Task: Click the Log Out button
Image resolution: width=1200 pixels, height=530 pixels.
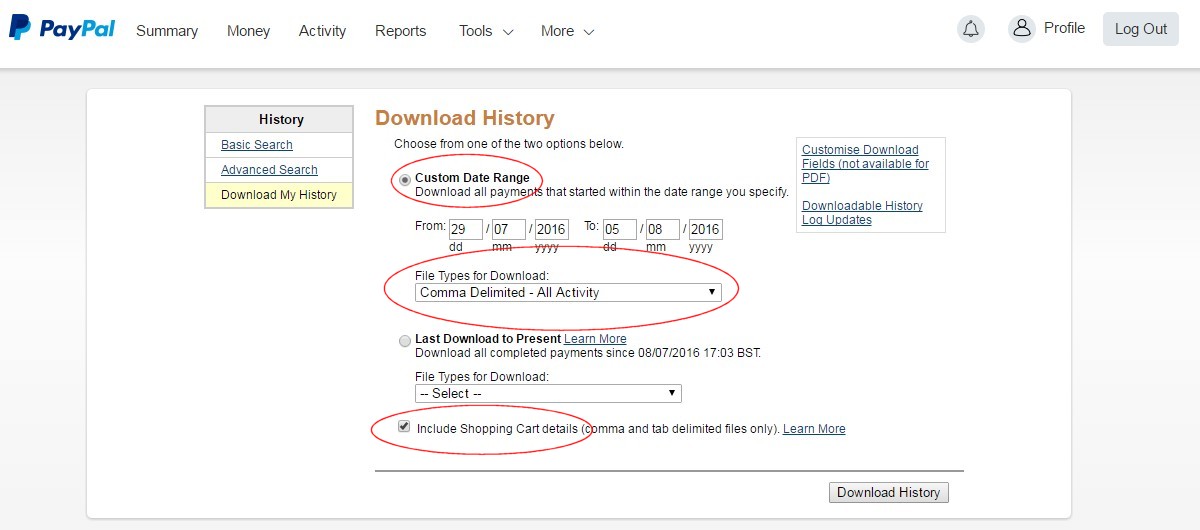Action: point(1141,29)
